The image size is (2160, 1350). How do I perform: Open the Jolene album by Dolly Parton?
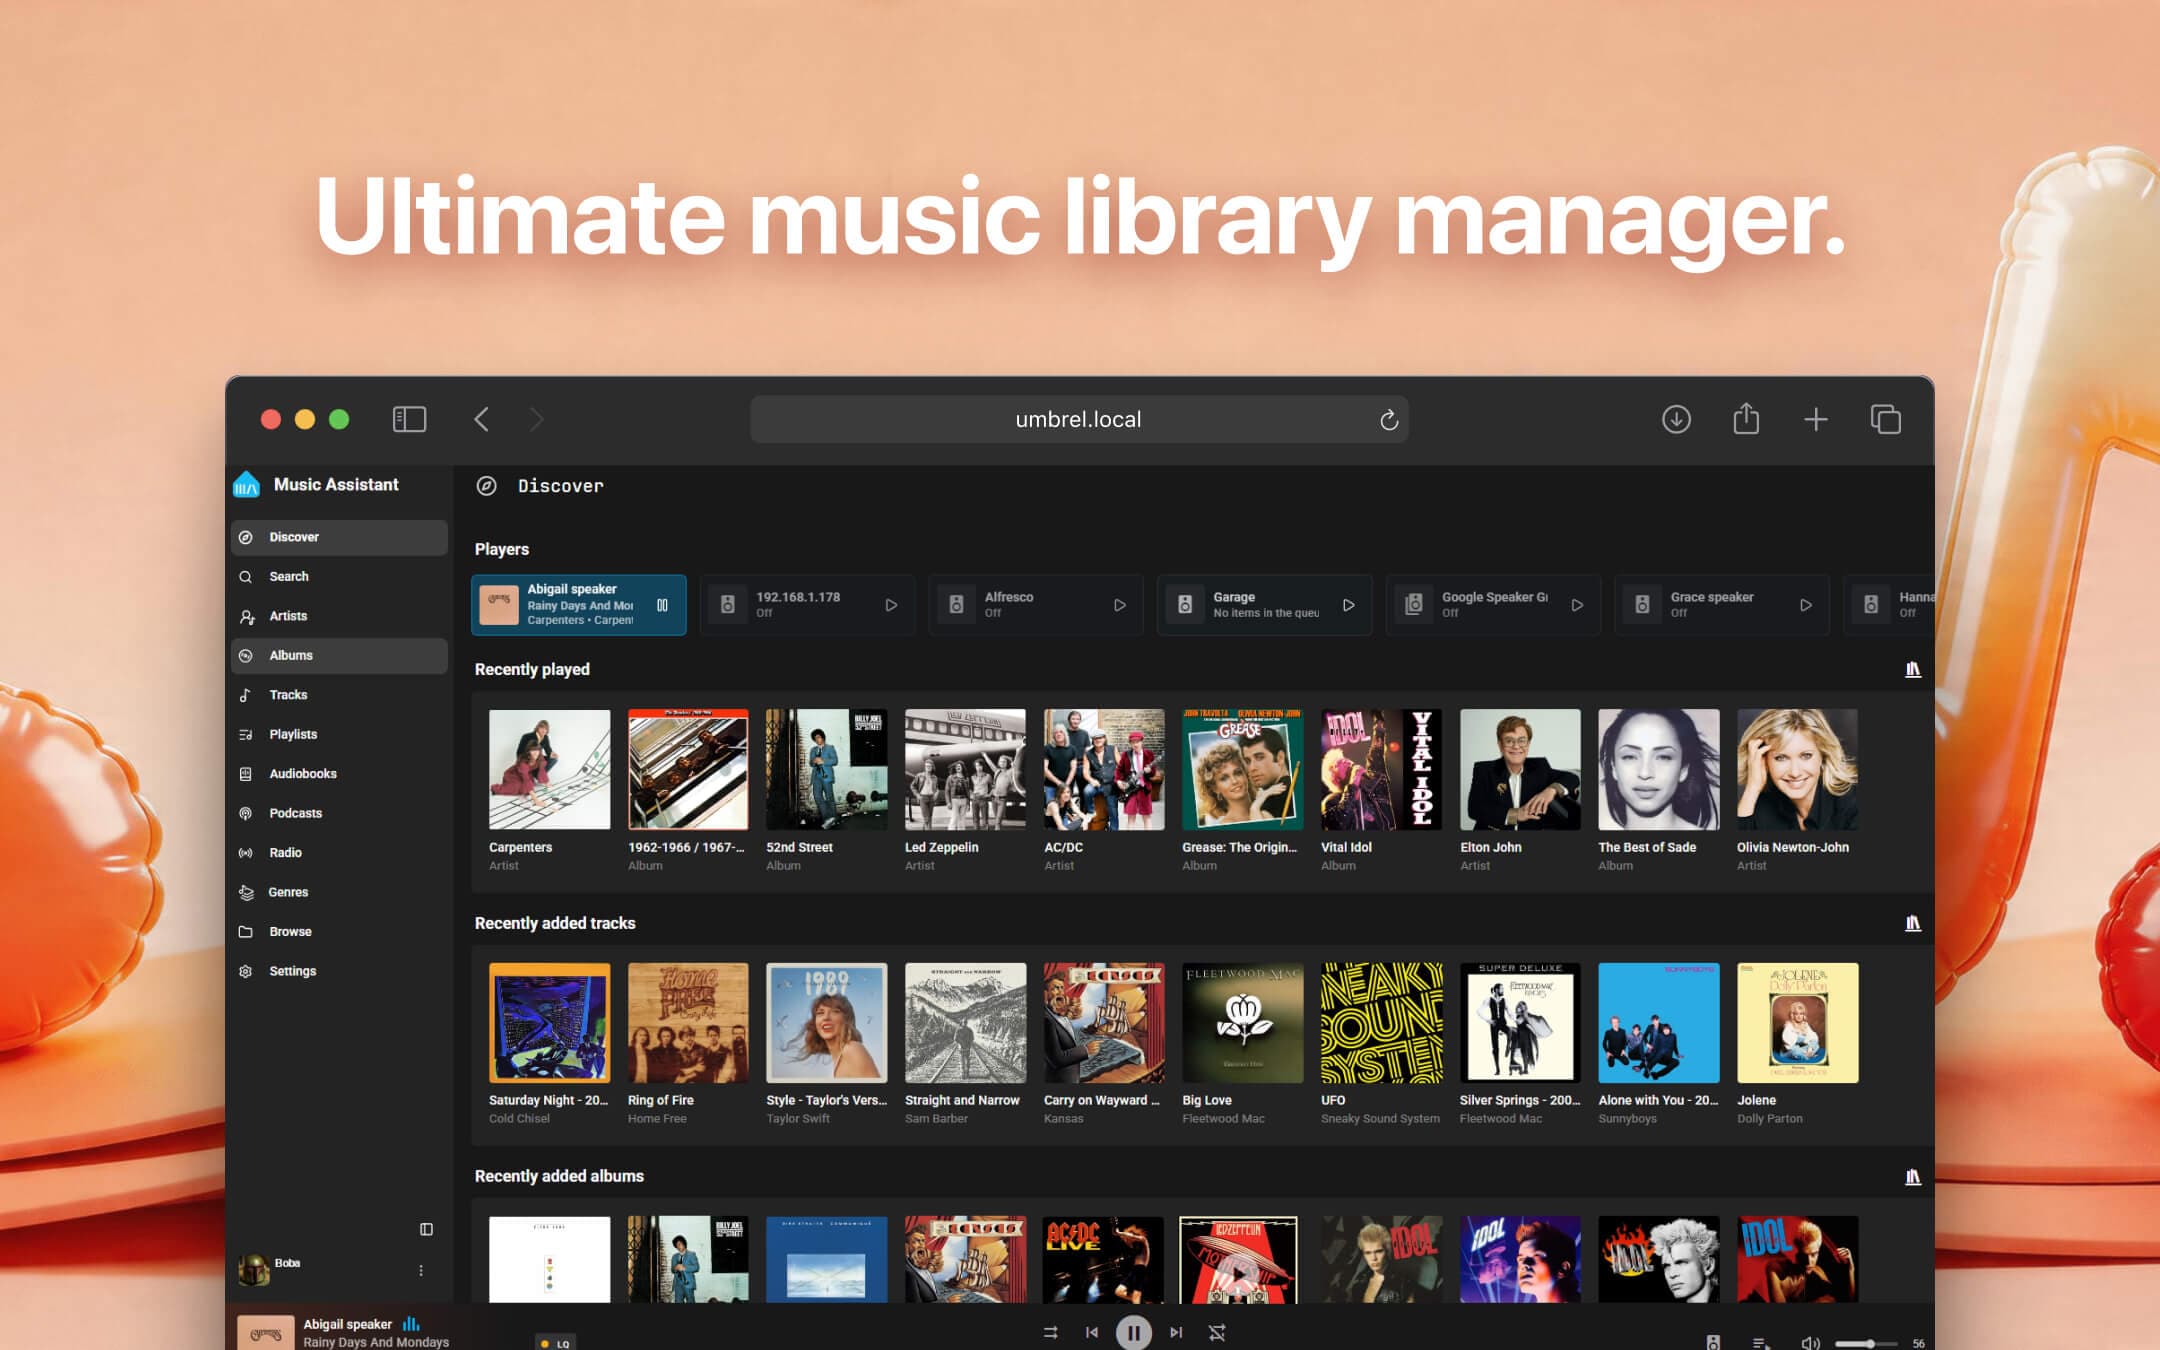(x=1796, y=1022)
